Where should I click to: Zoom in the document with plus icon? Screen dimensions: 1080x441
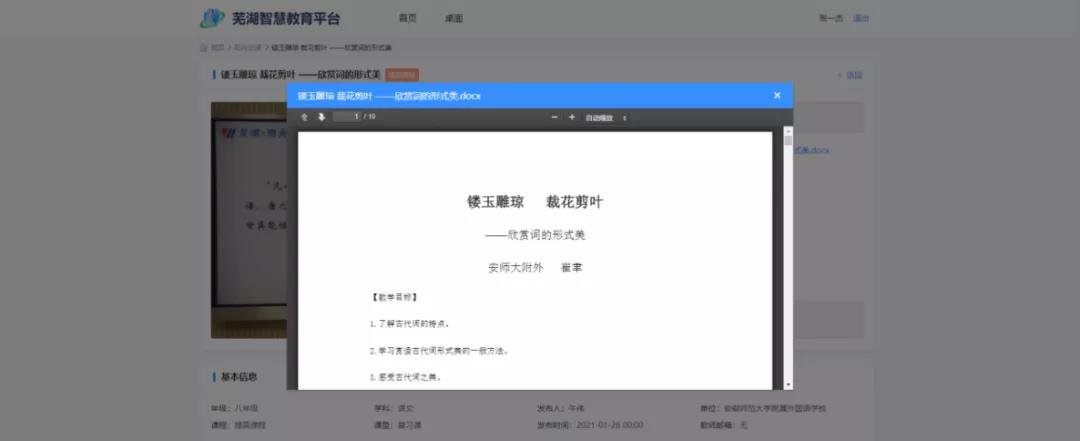pos(572,117)
